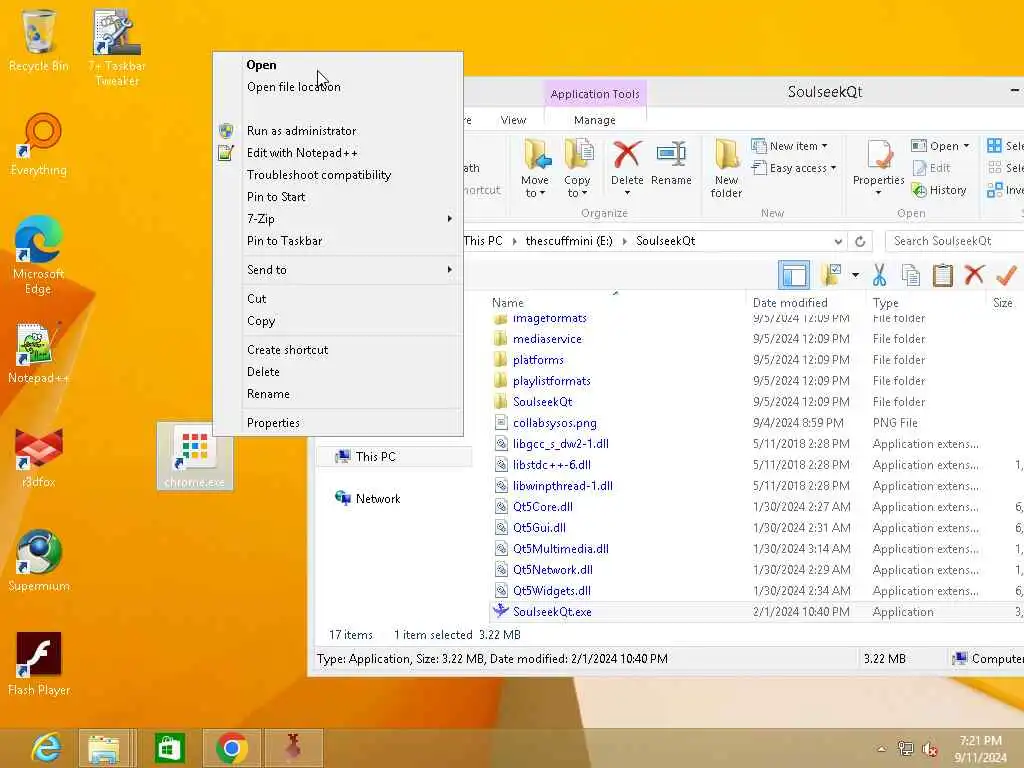The height and width of the screenshot is (768, 1024).
Task: Click the History button in ribbon
Action: click(x=939, y=190)
